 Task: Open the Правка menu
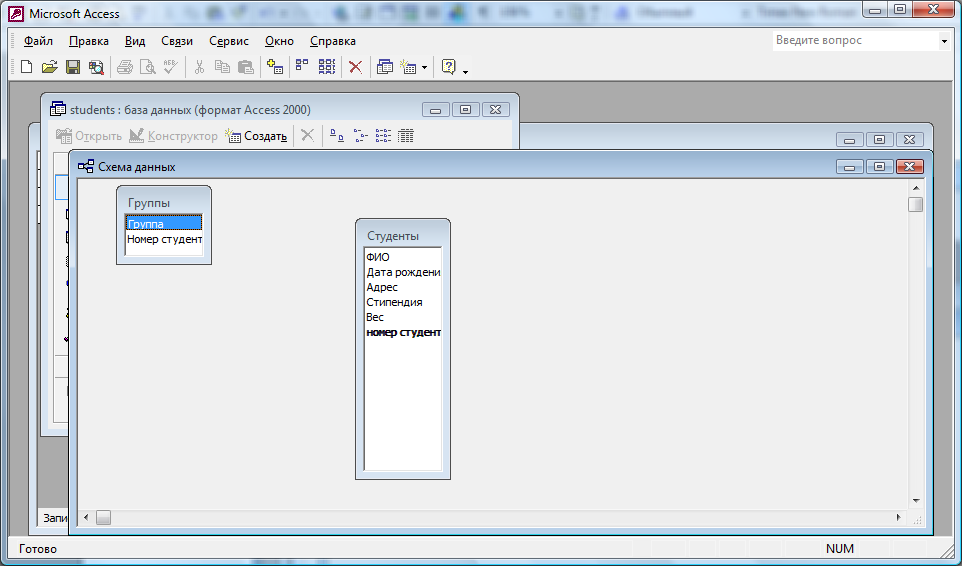88,41
